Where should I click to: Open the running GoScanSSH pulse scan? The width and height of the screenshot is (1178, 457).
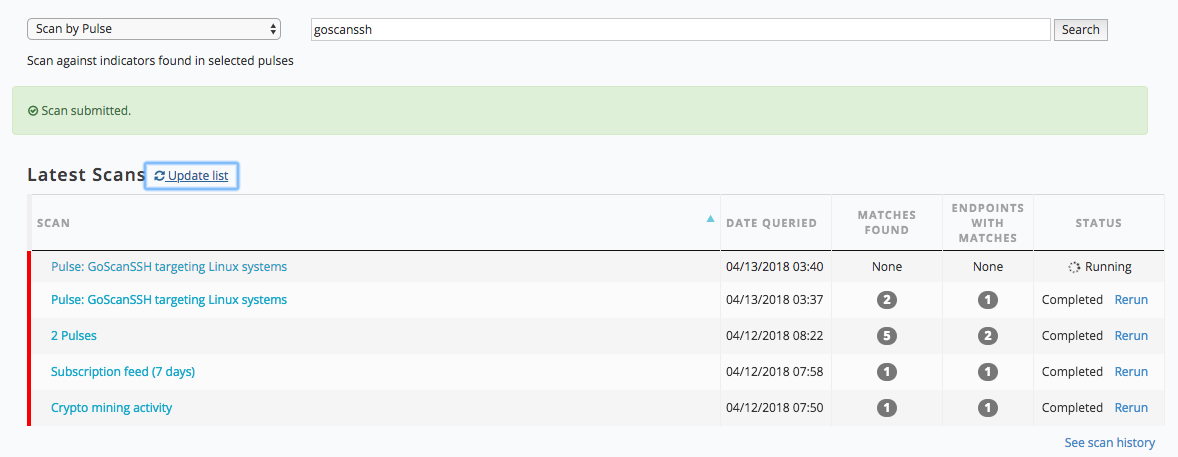coord(169,267)
